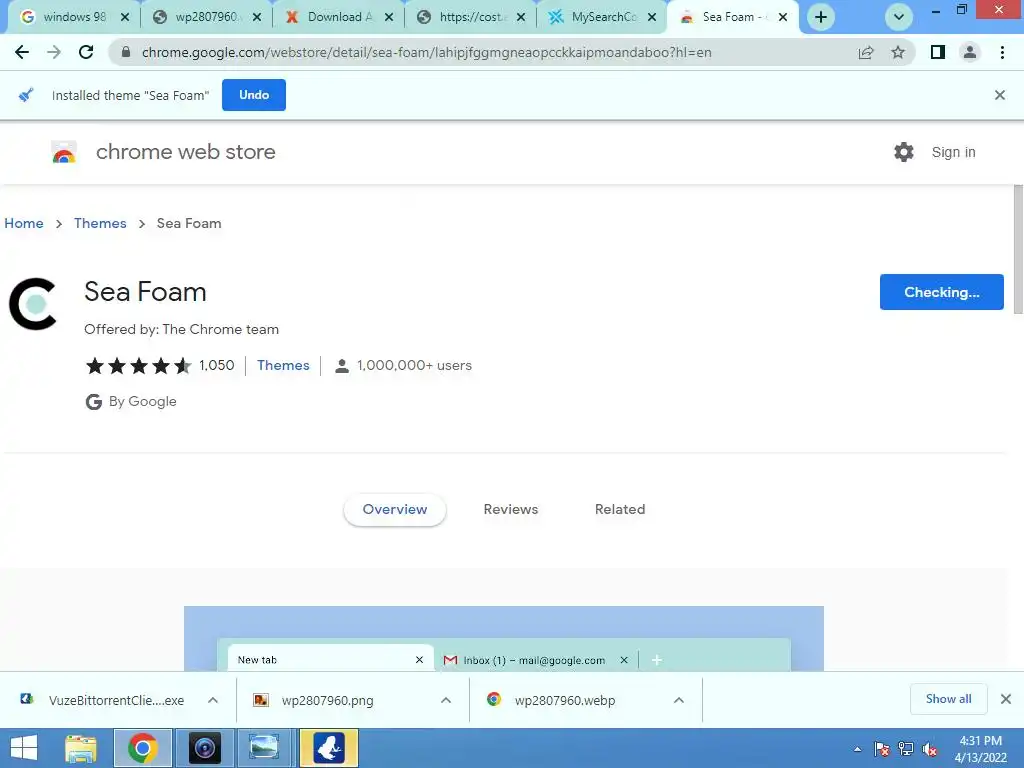This screenshot has height=768, width=1024.
Task: Click the address bar URL
Action: pyautogui.click(x=426, y=52)
